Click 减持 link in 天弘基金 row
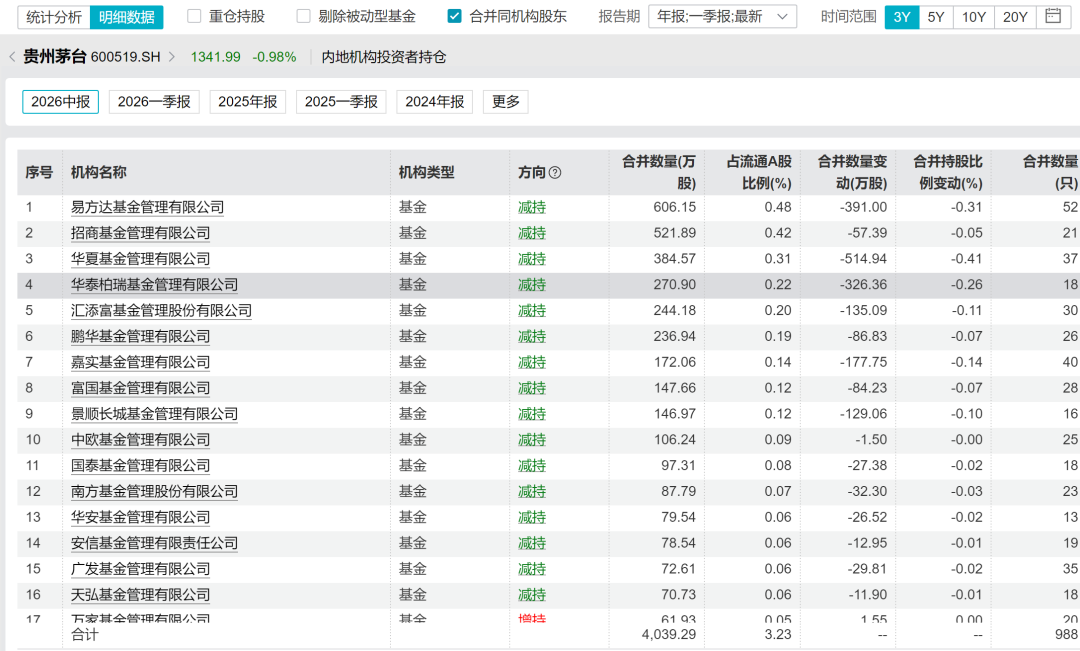Image resolution: width=1080 pixels, height=651 pixels. tap(532, 595)
